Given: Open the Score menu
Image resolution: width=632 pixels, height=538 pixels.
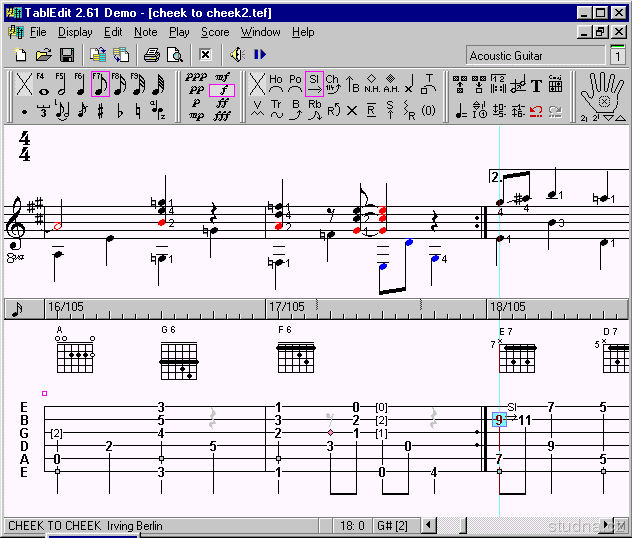Looking at the screenshot, I should point(215,32).
